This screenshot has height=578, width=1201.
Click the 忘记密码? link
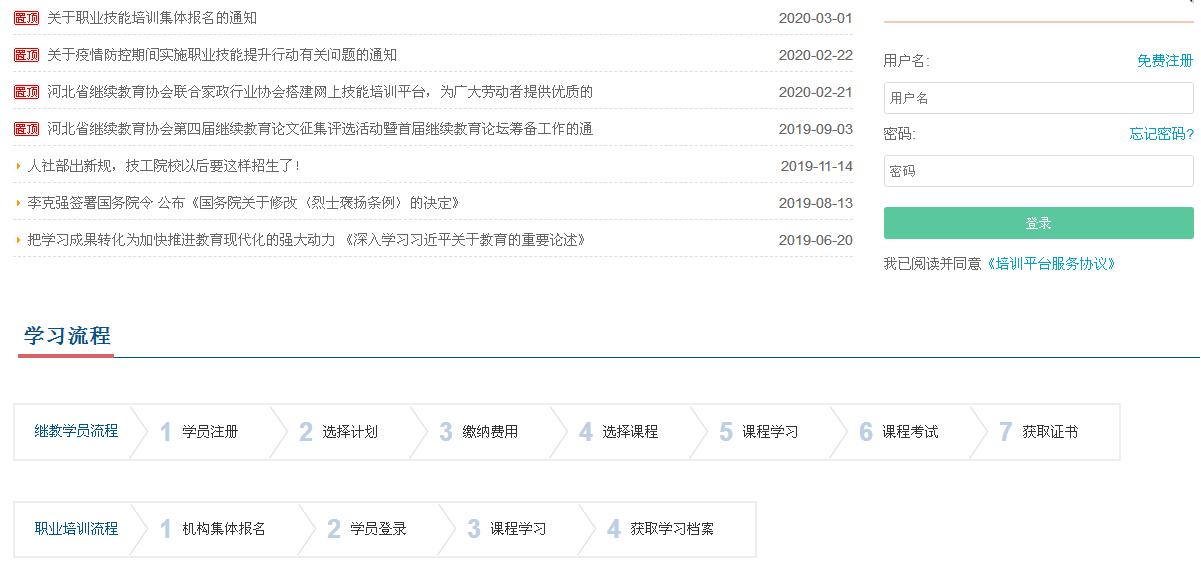coord(1161,134)
